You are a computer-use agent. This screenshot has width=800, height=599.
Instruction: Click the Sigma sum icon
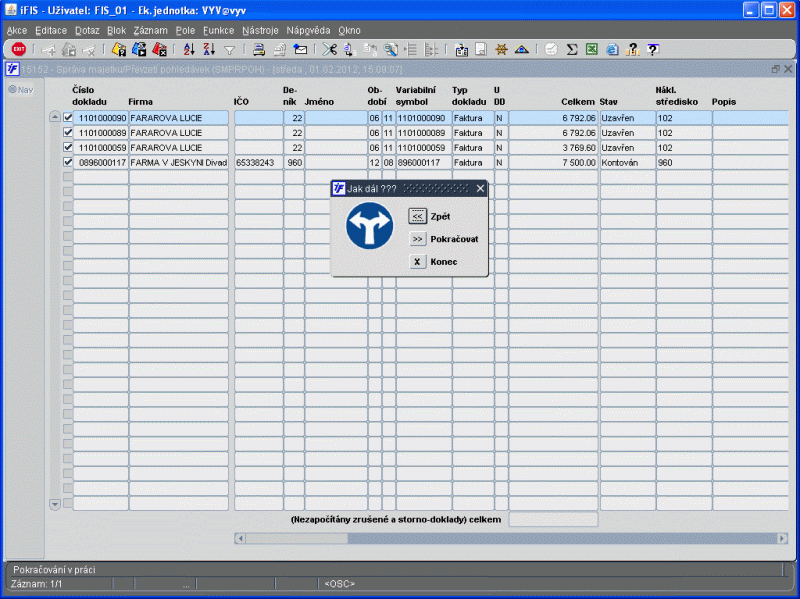point(572,49)
